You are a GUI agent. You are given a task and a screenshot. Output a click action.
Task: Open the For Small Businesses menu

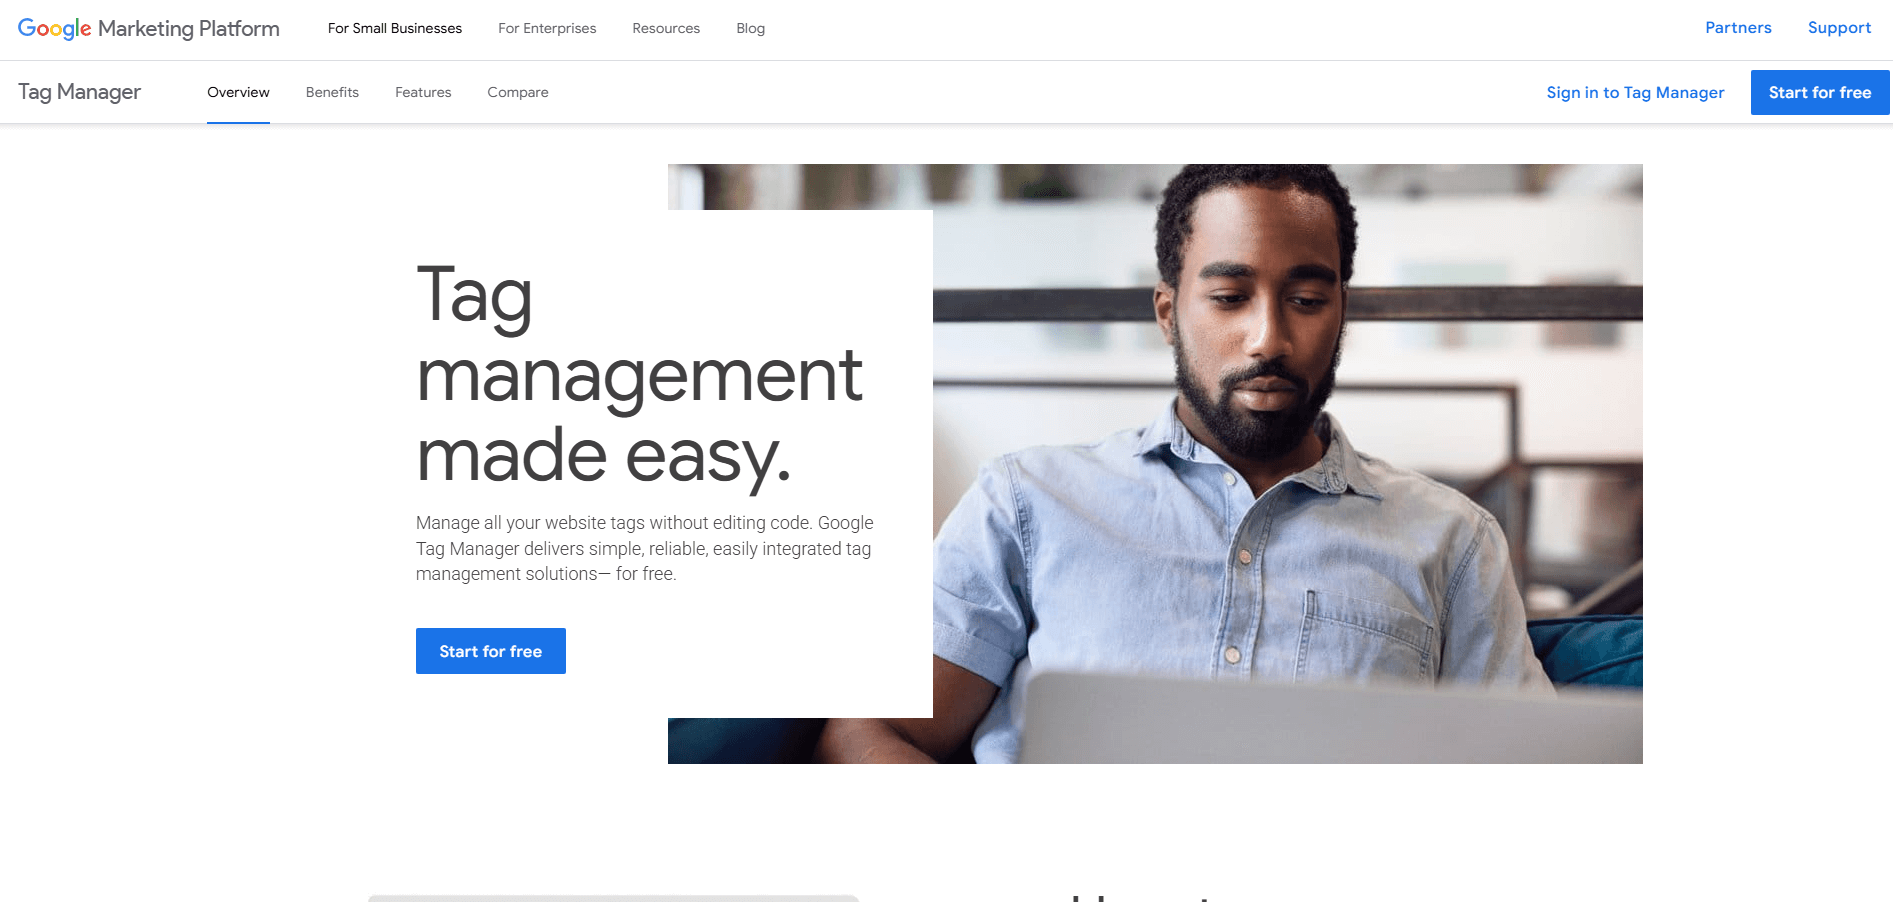pyautogui.click(x=395, y=28)
